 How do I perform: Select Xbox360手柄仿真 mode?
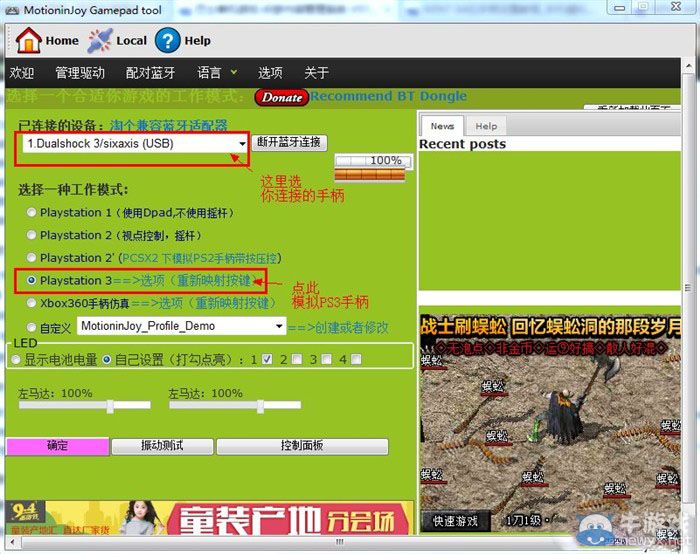pyautogui.click(x=31, y=303)
